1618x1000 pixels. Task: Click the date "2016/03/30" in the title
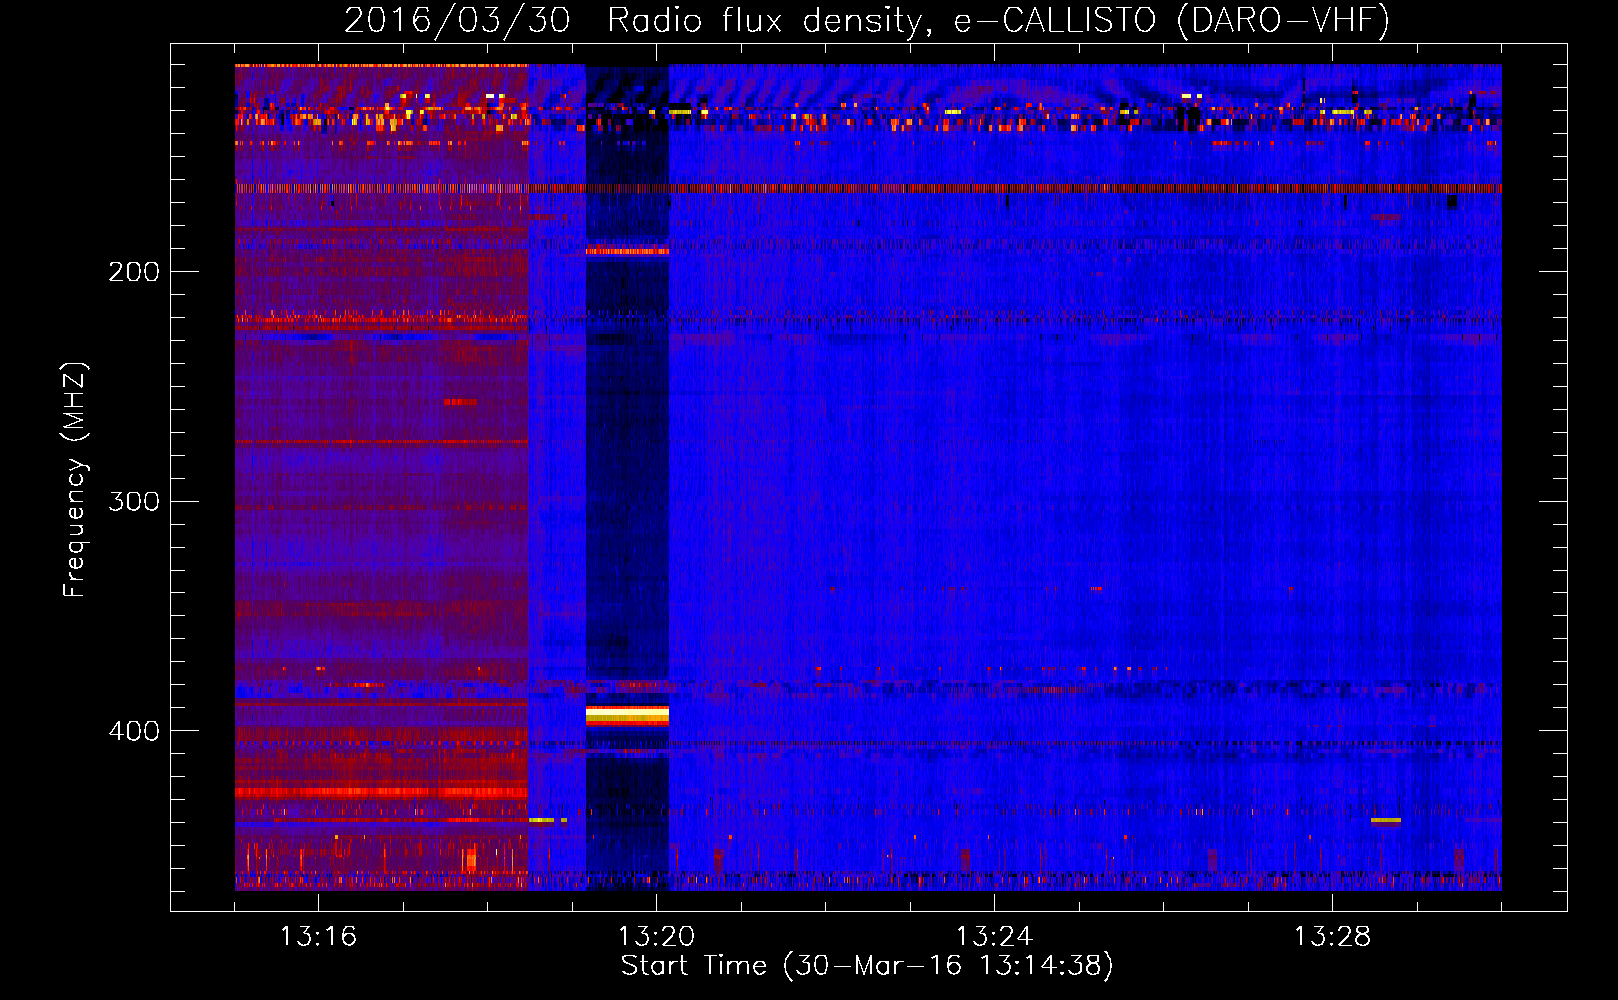coord(457,21)
